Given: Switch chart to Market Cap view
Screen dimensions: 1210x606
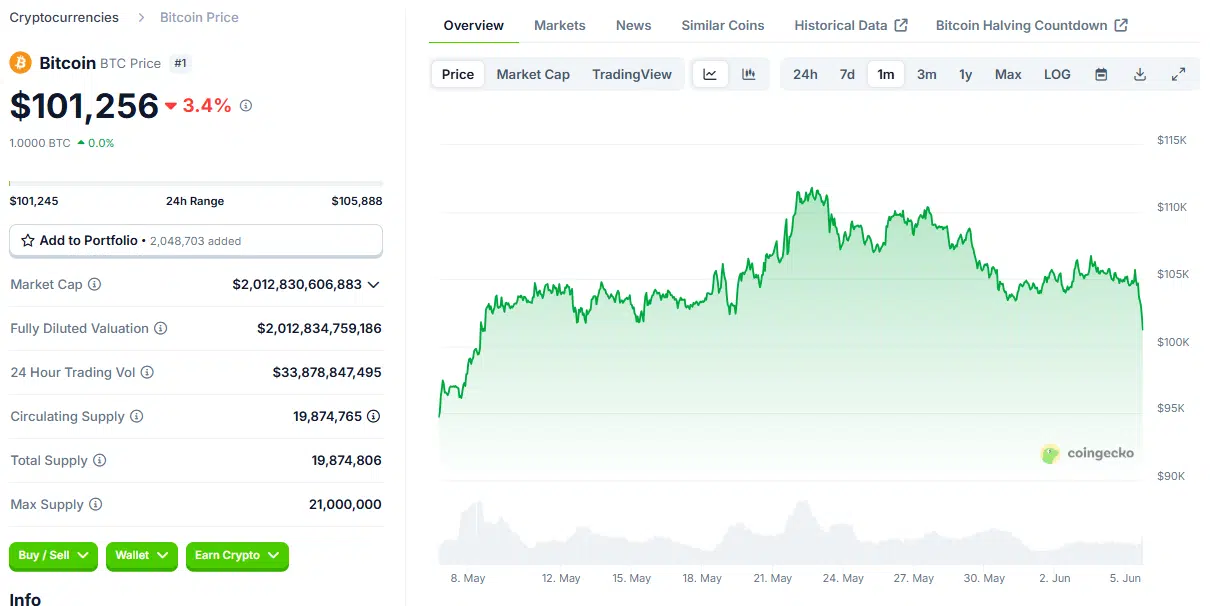Looking at the screenshot, I should click(533, 74).
